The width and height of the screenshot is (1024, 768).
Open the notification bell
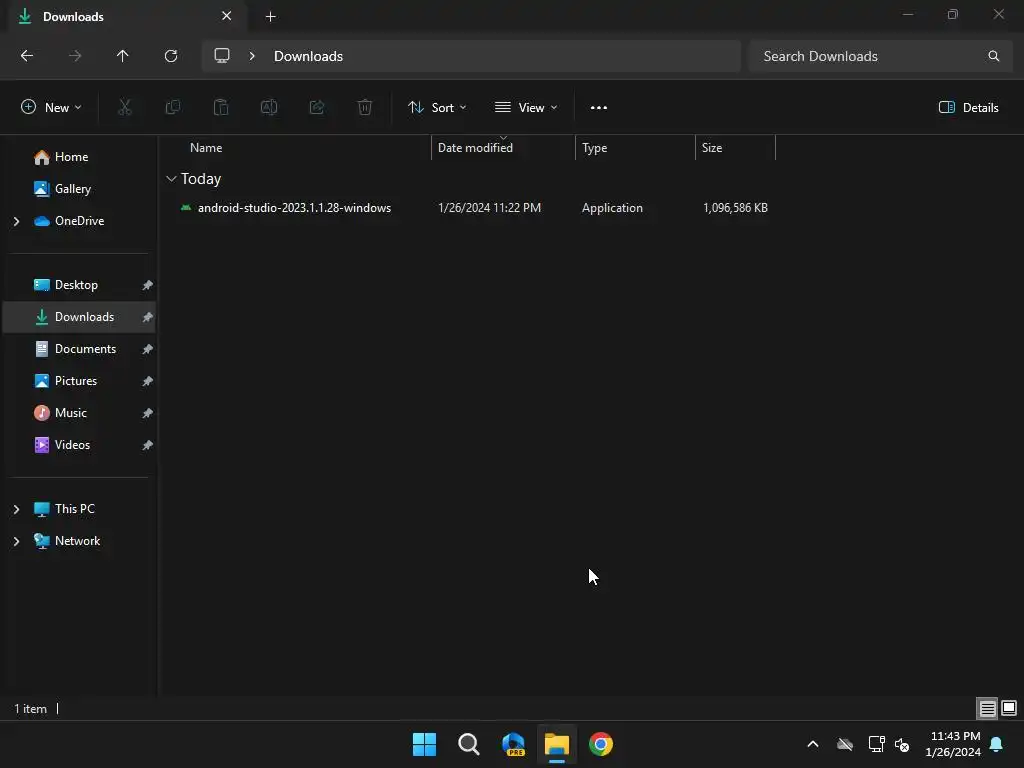tap(997, 744)
